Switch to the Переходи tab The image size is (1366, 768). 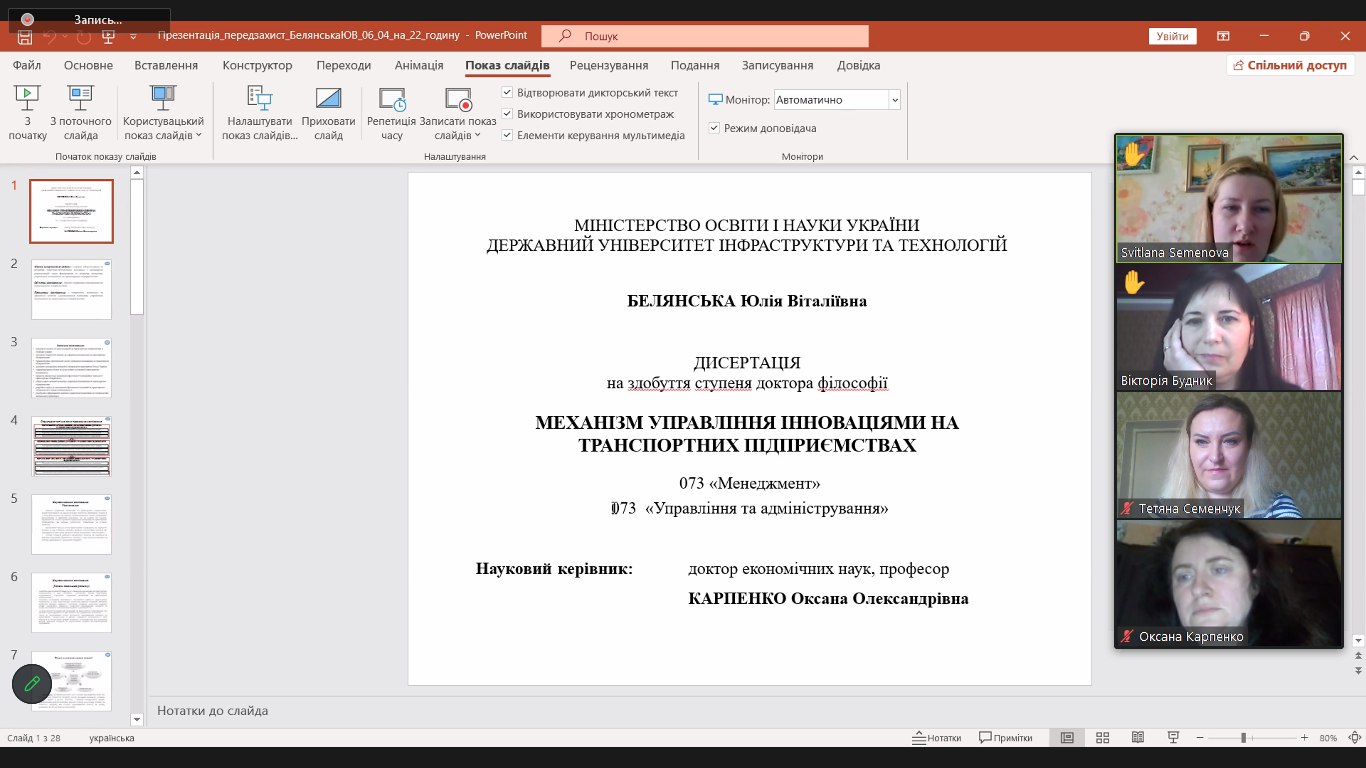344,65
